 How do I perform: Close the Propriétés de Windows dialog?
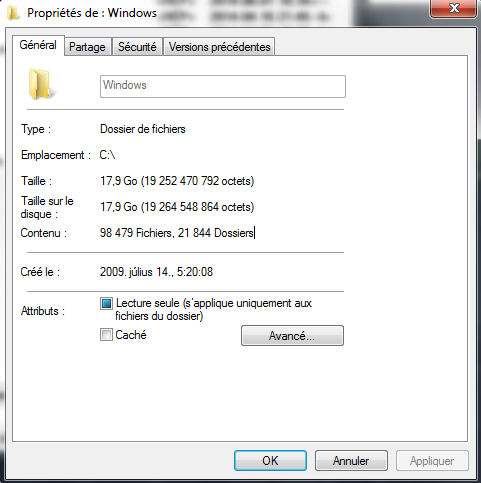click(453, 8)
